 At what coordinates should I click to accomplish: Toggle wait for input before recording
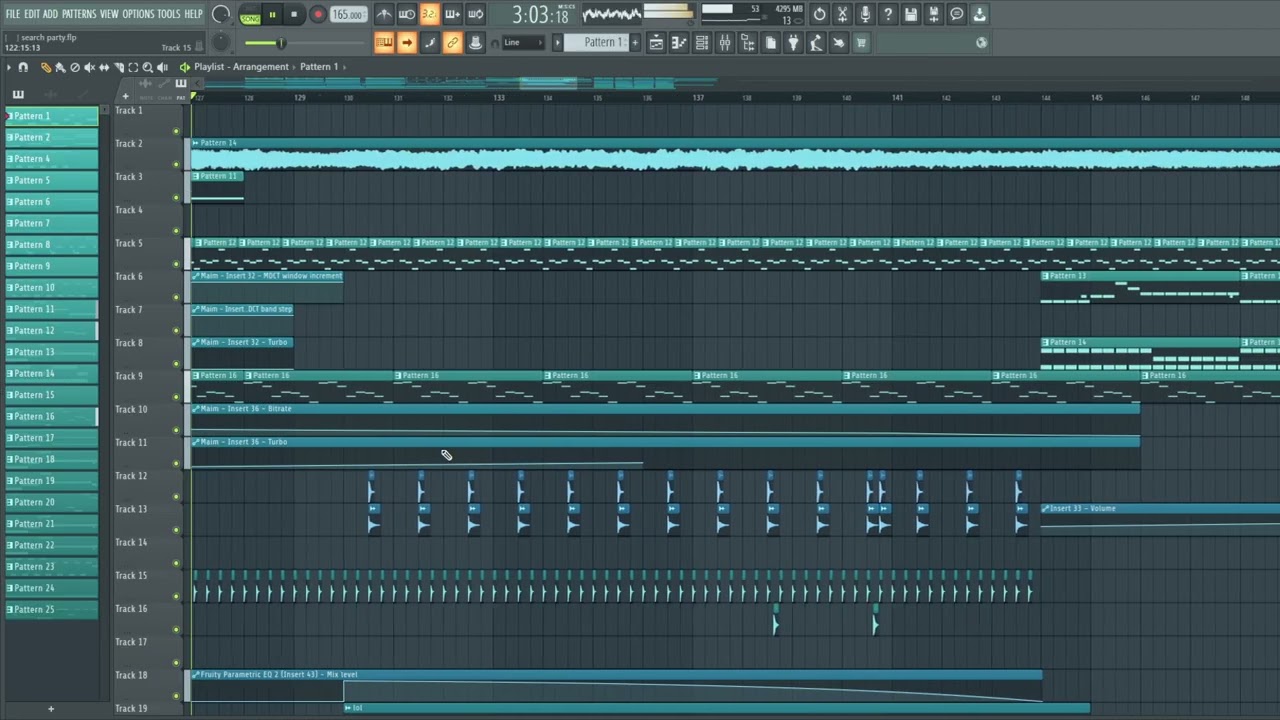(x=407, y=14)
